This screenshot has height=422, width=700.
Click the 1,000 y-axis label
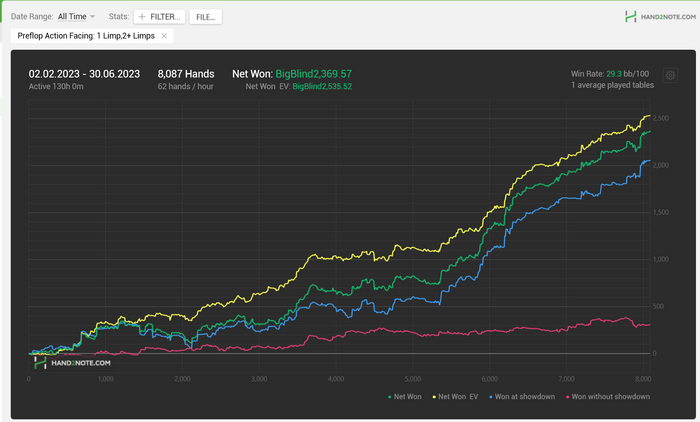coord(661,259)
